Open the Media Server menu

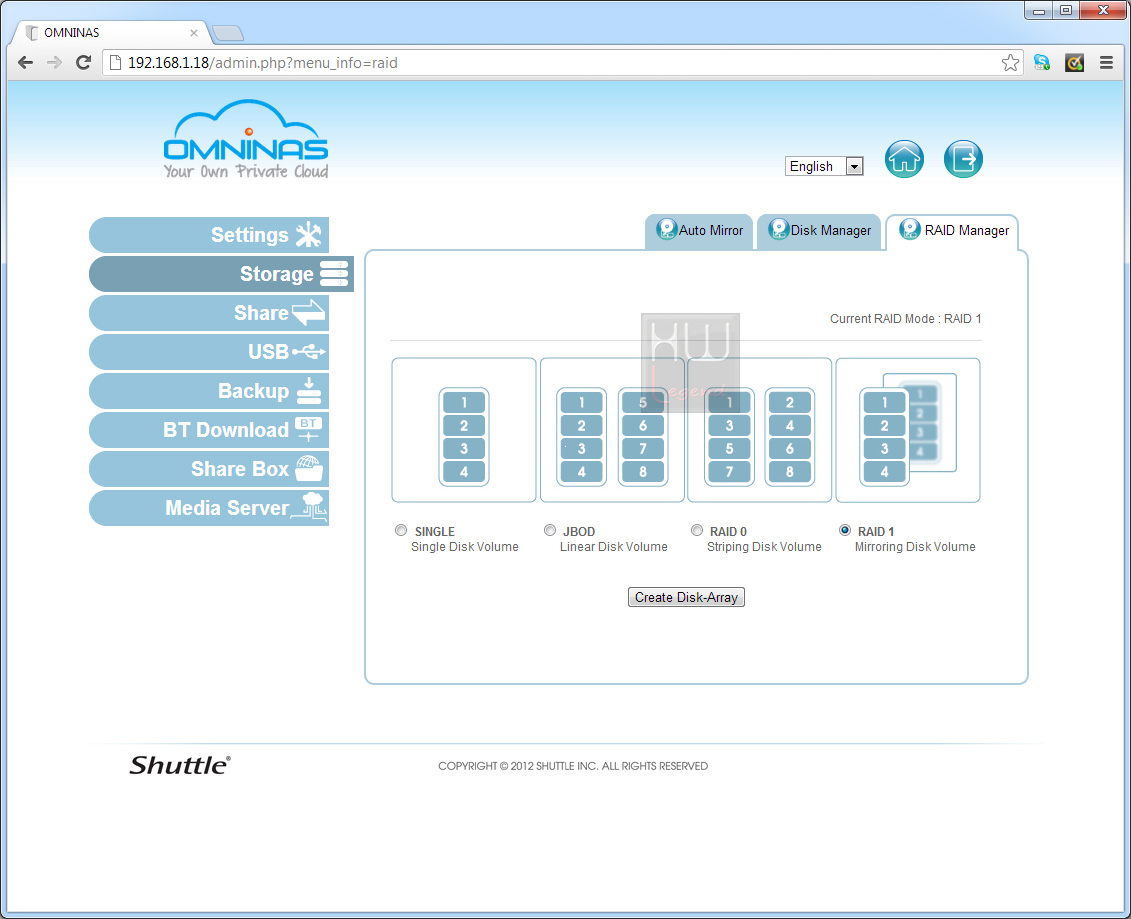(209, 508)
